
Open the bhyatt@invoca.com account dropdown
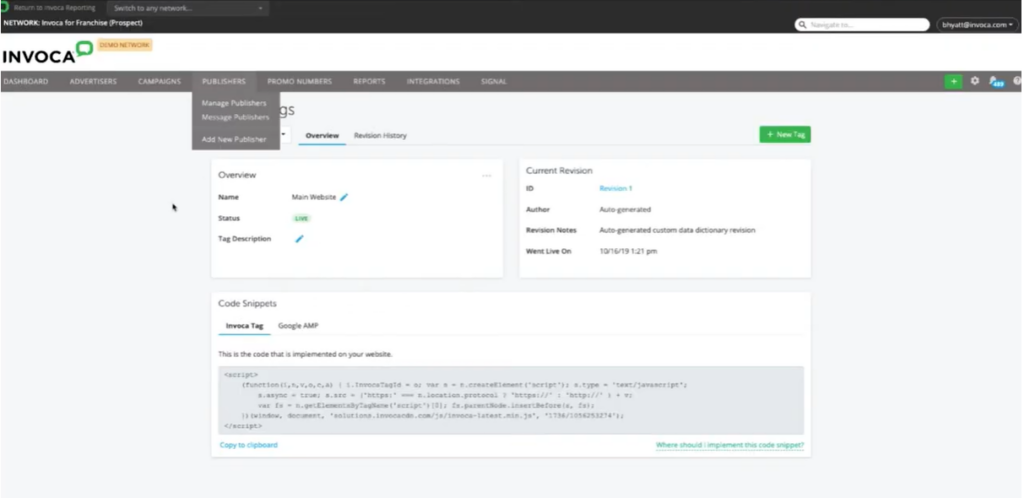click(x=977, y=25)
